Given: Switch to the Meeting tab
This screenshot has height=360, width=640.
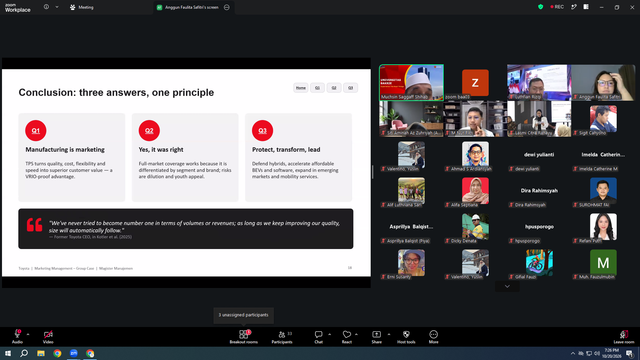Looking at the screenshot, I should [x=82, y=7].
